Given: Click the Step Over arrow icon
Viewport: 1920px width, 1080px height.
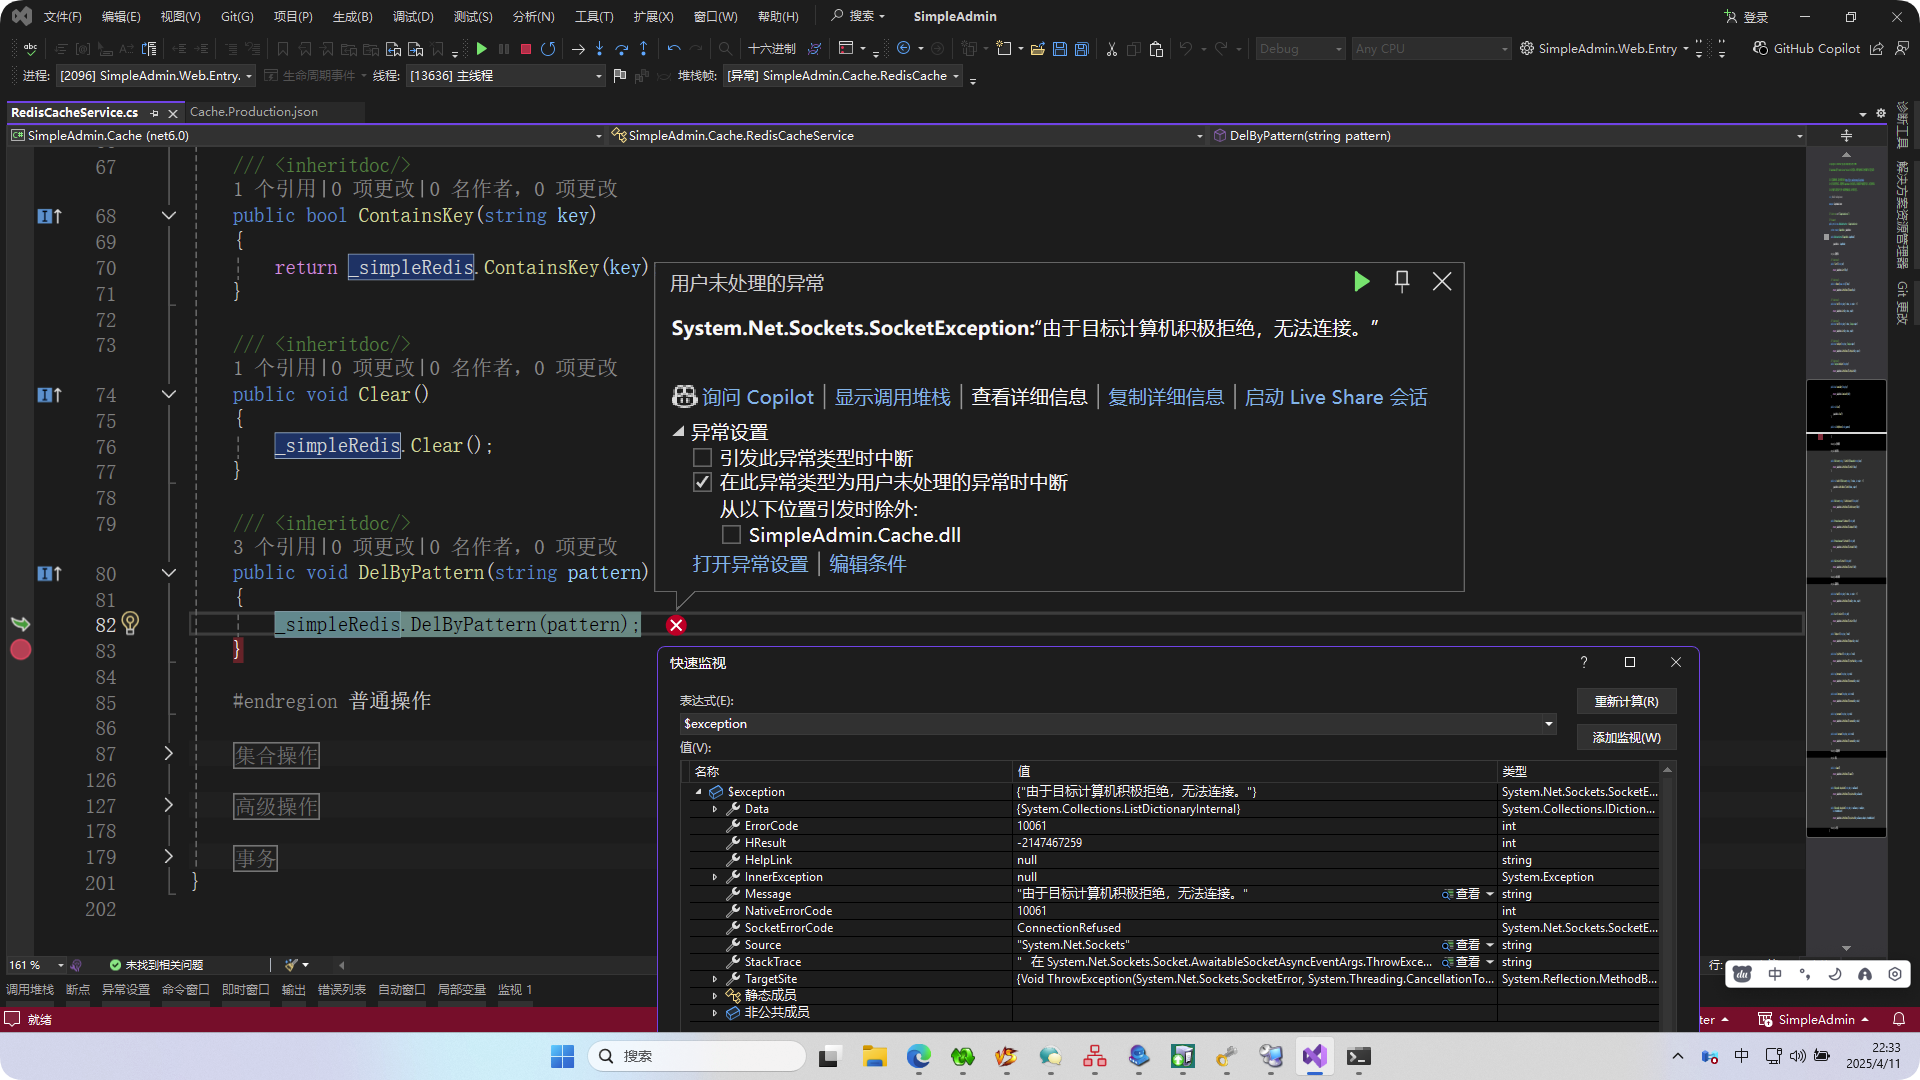Looking at the screenshot, I should click(621, 48).
